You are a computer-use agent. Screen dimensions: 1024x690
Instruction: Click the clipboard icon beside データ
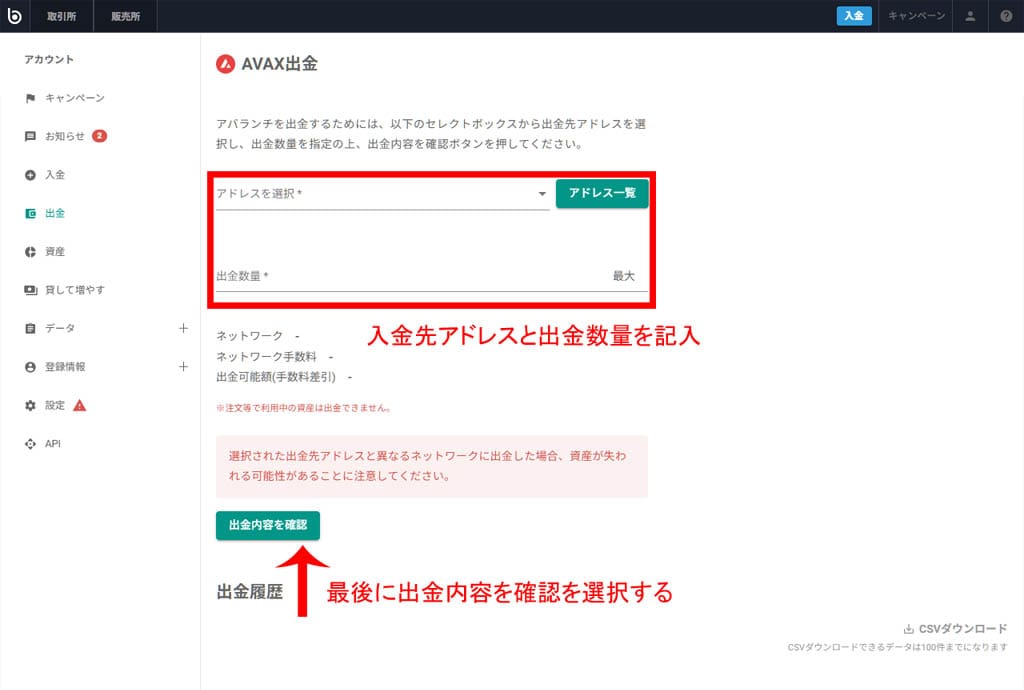coord(30,328)
